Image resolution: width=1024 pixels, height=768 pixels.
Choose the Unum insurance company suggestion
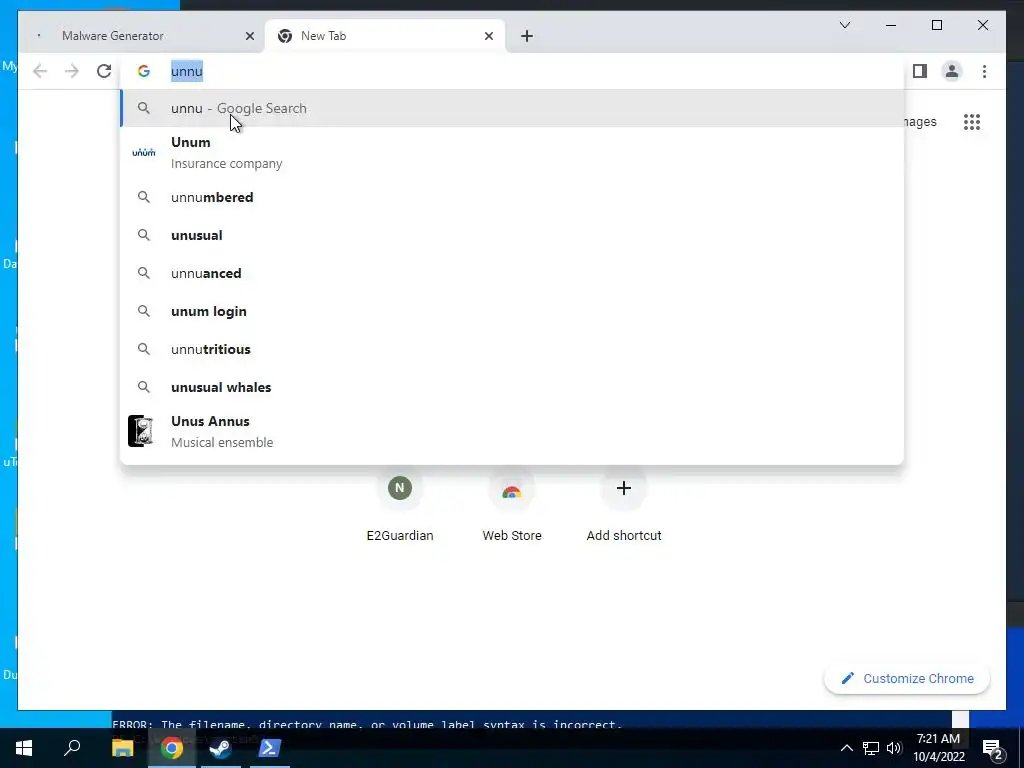point(512,153)
